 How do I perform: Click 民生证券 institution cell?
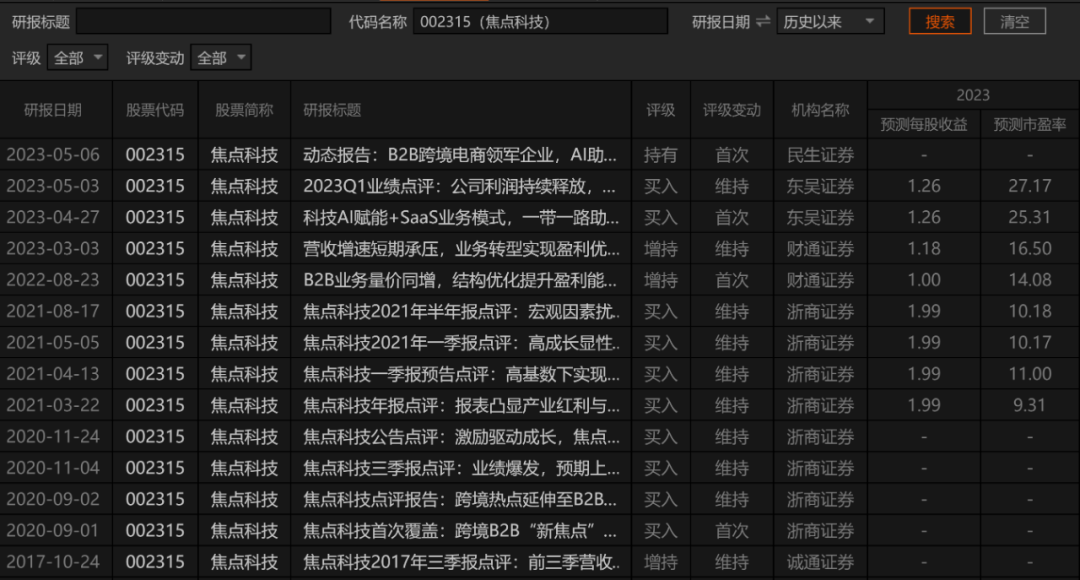(x=820, y=155)
